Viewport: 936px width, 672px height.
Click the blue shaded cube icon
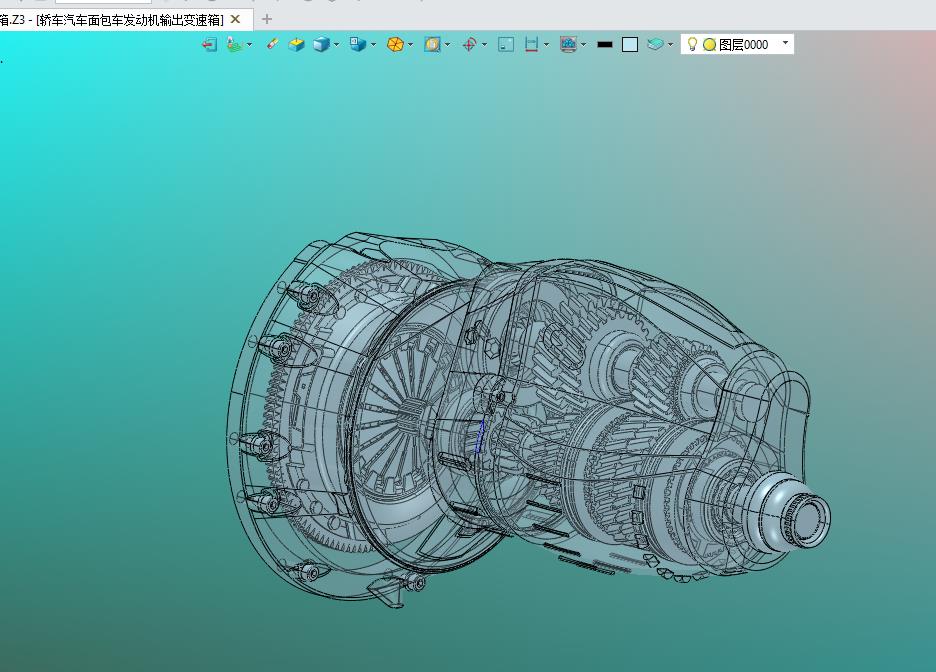(x=321, y=44)
